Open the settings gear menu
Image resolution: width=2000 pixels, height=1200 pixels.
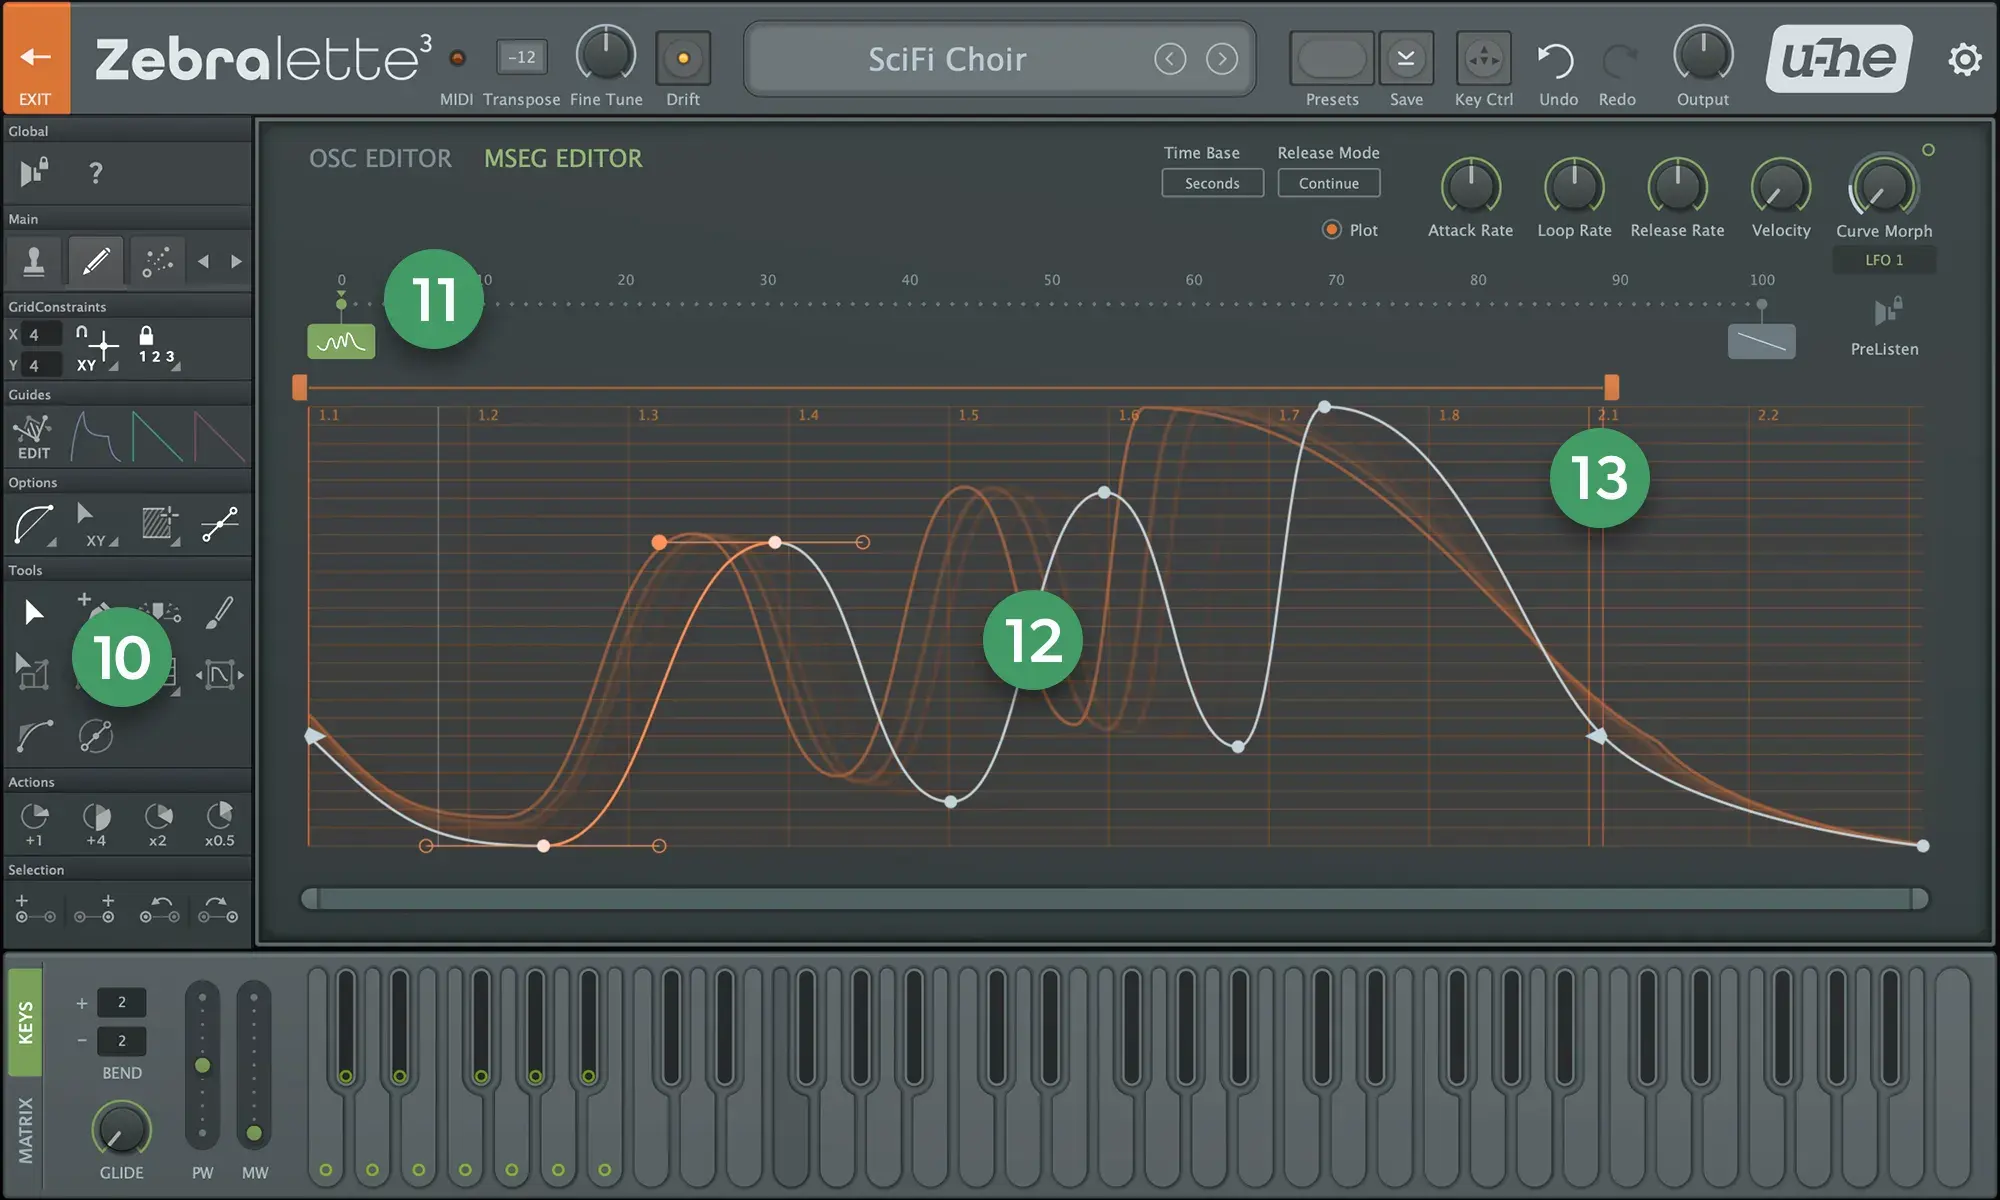click(1964, 59)
